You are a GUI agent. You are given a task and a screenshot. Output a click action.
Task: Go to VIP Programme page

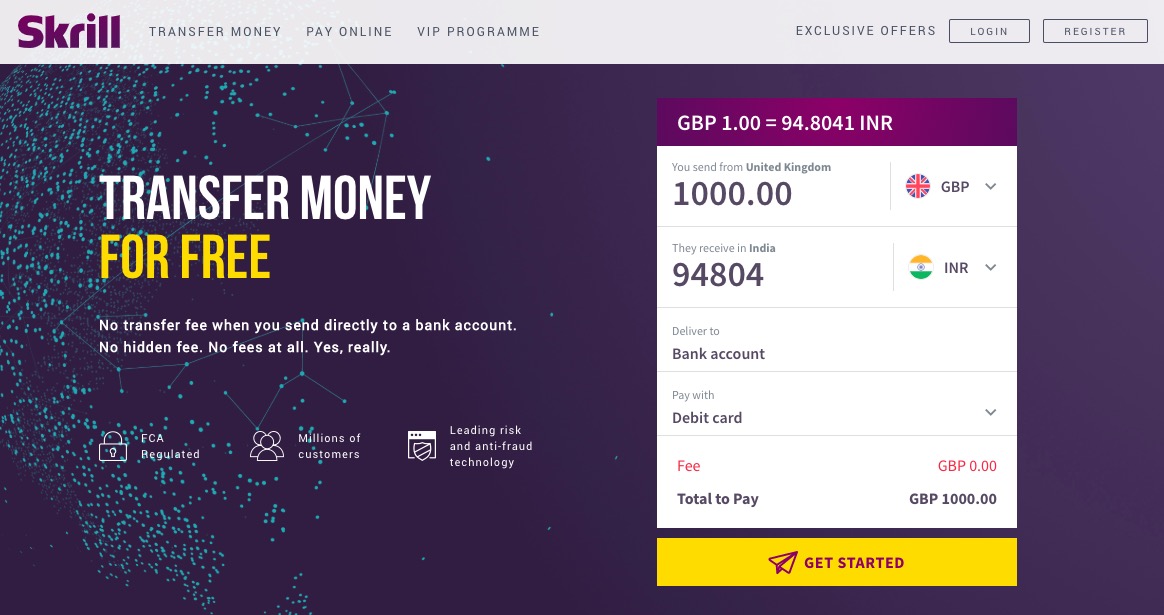[478, 32]
